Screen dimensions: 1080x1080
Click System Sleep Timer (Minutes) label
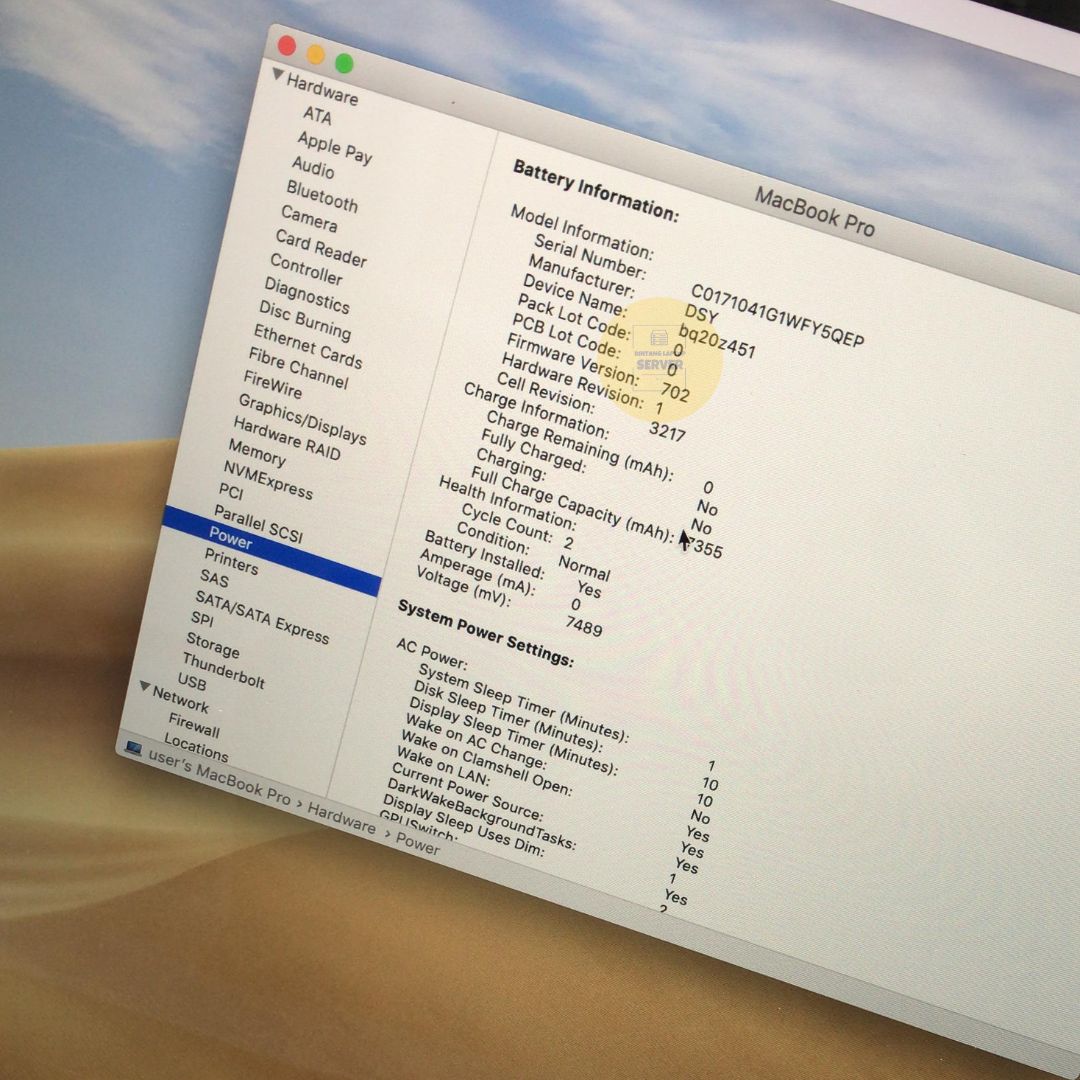tap(523, 703)
